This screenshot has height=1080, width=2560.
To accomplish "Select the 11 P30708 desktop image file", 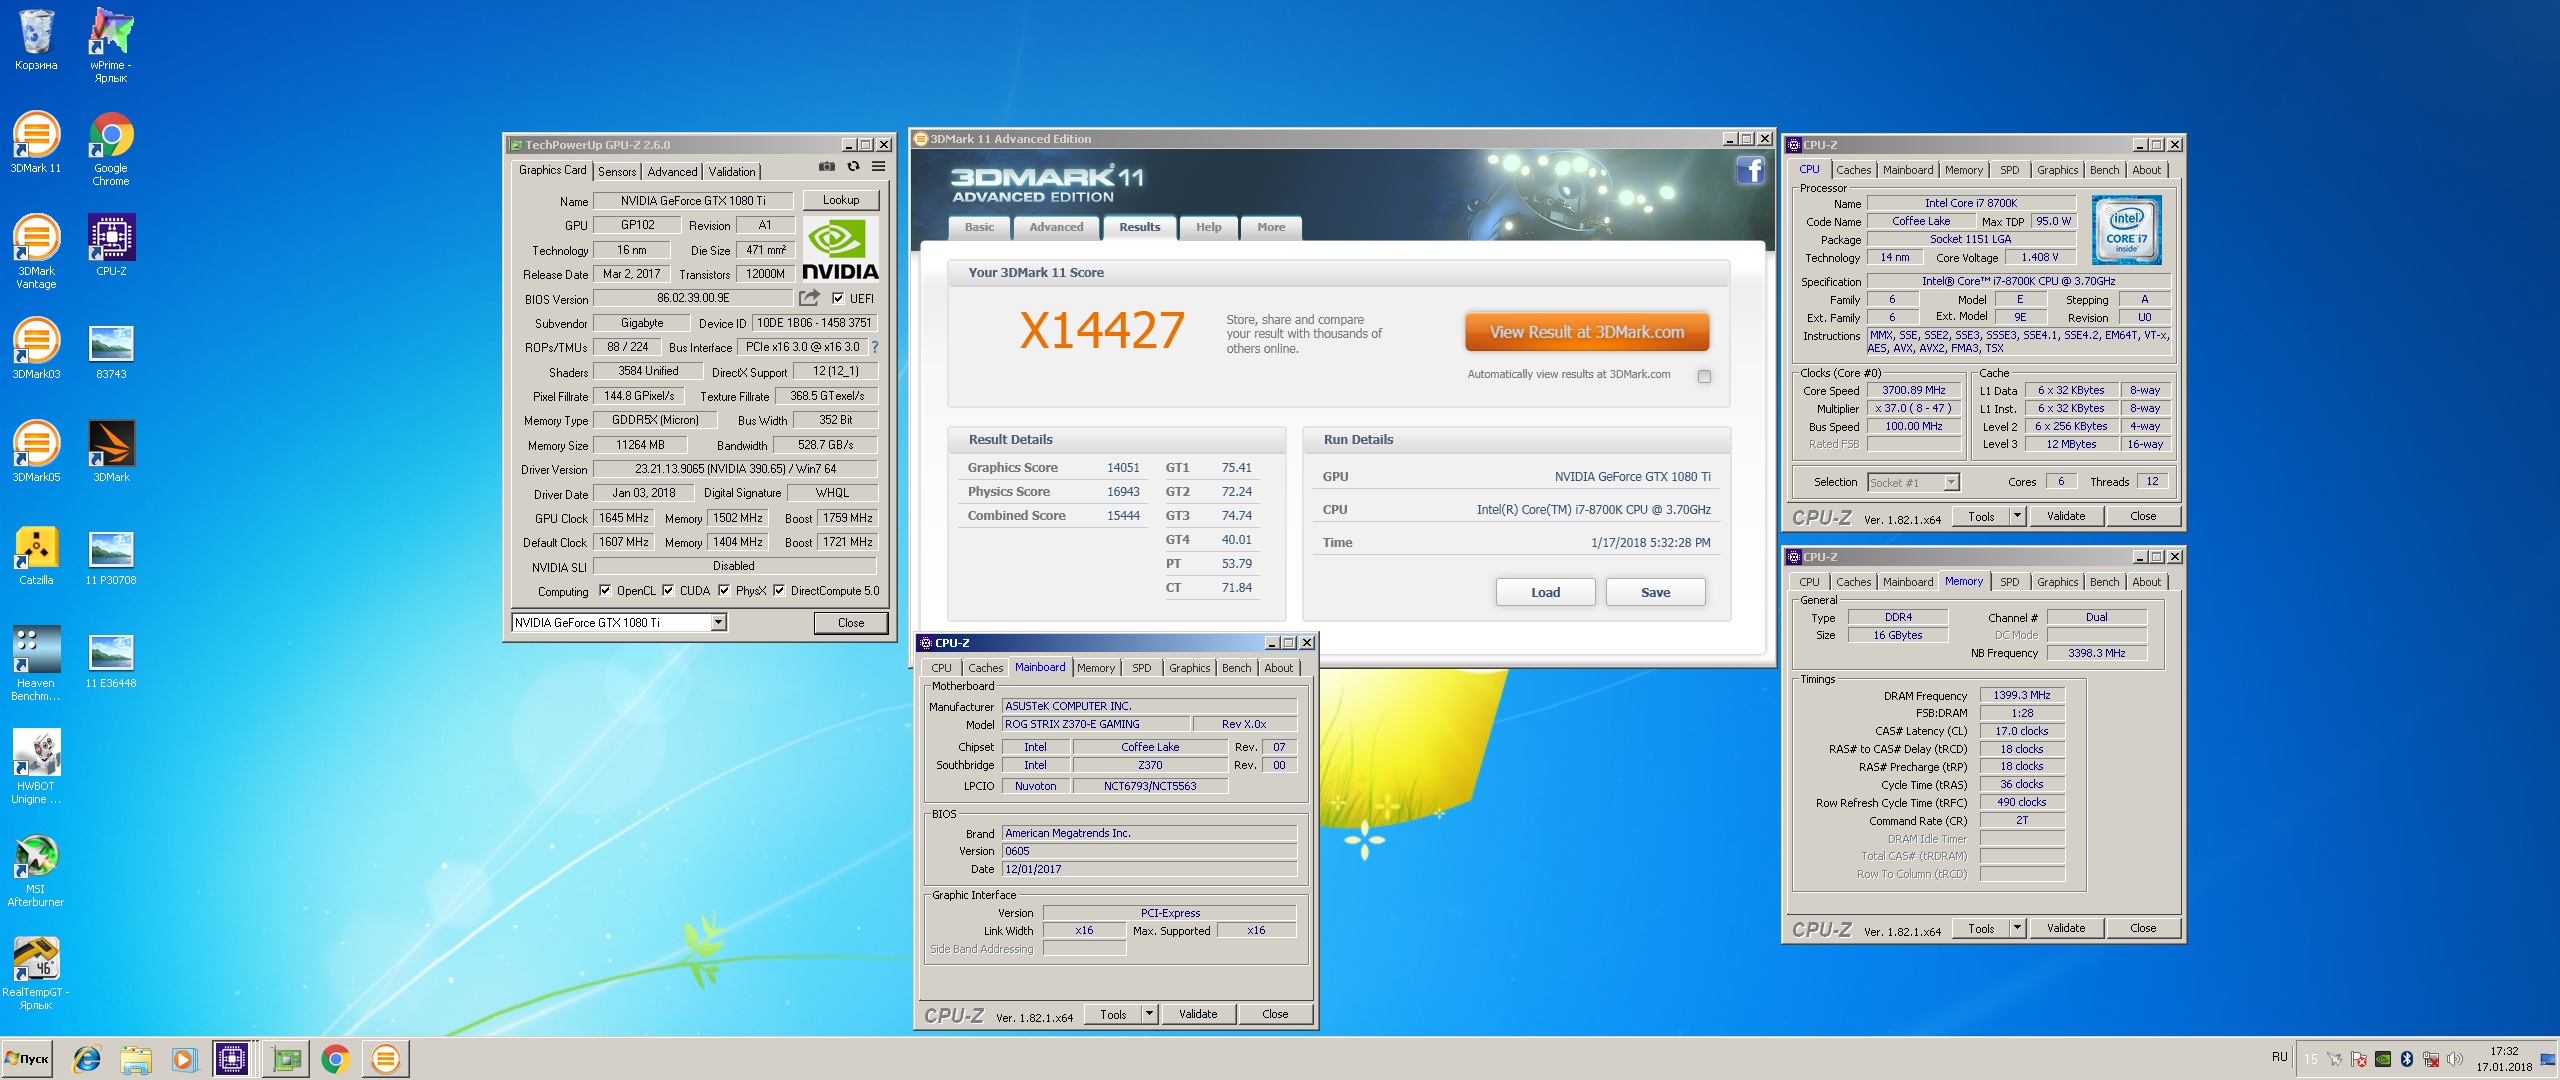I will [111, 555].
